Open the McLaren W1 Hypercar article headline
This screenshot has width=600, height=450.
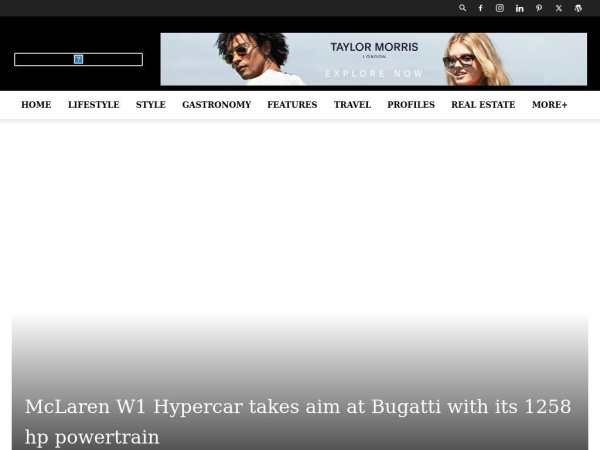click(x=298, y=421)
